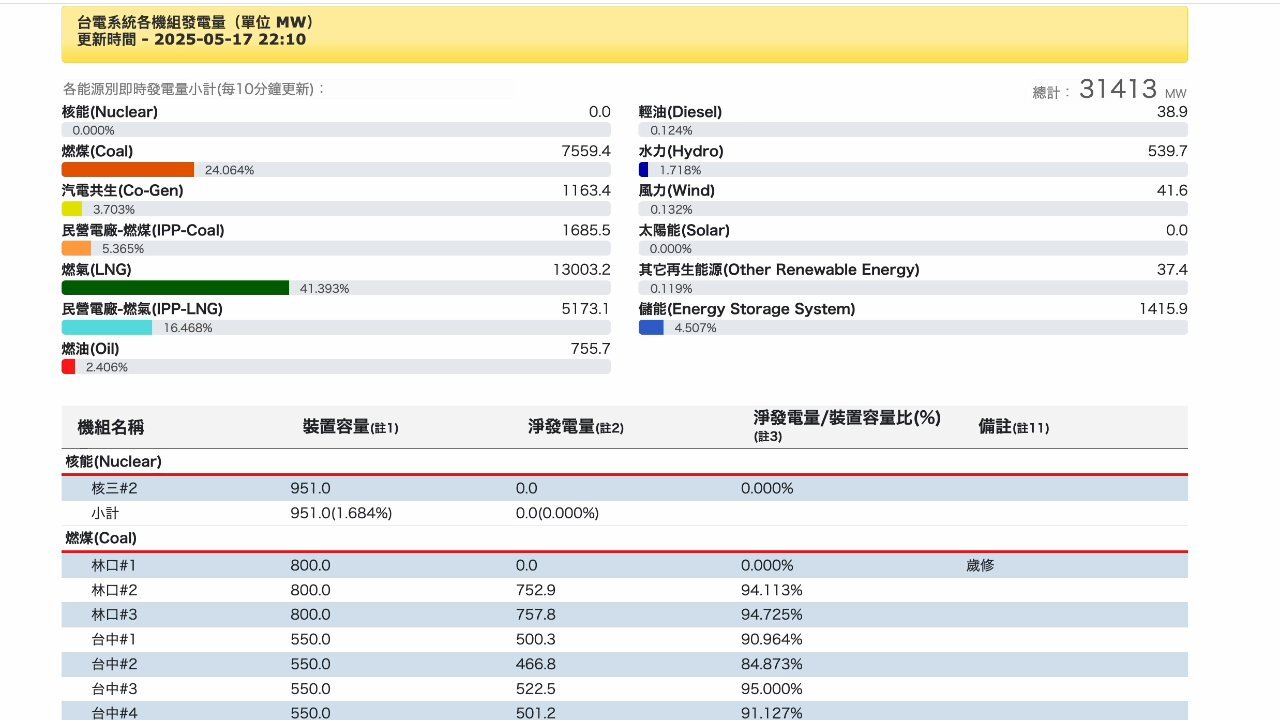Click the 汽電共生(Co-Gen) label

pyautogui.click(x=123, y=190)
